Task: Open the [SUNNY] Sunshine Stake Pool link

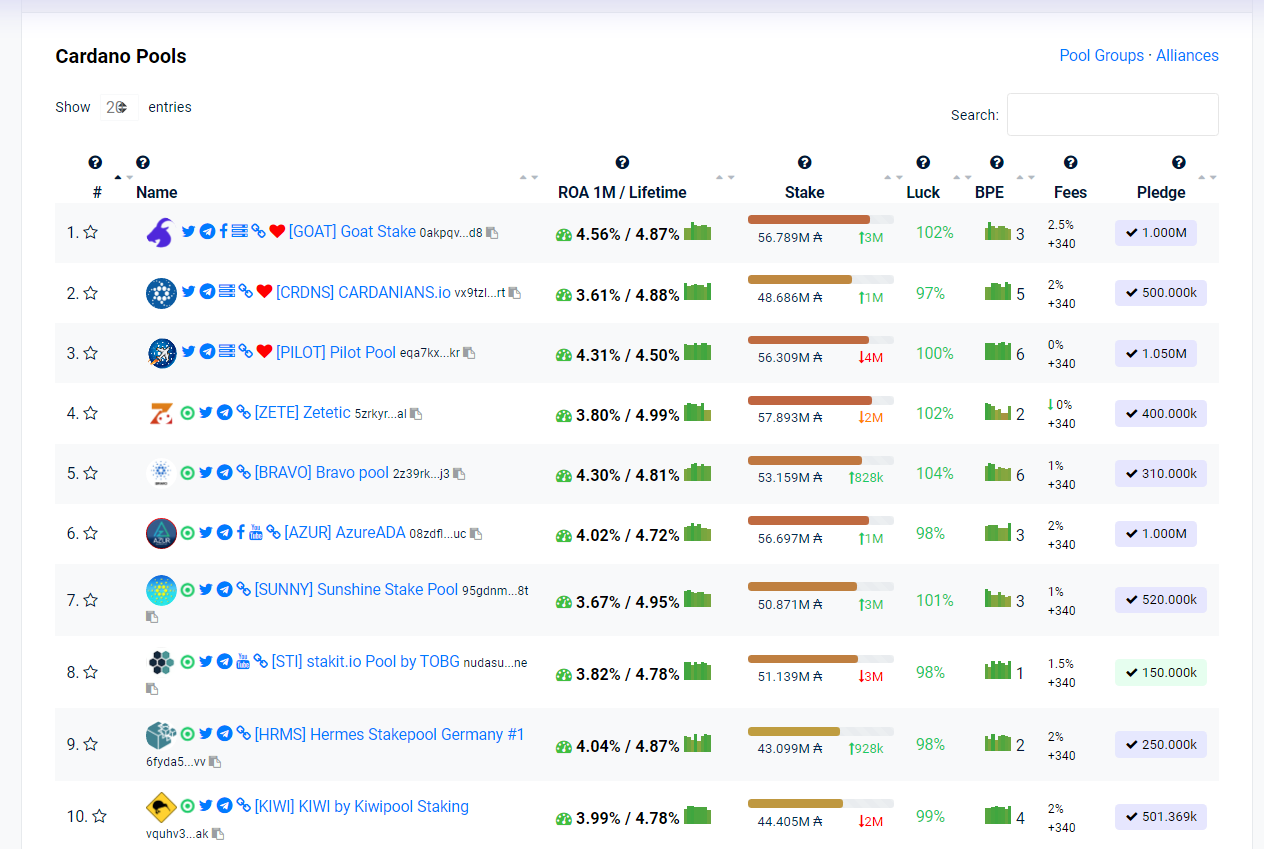Action: click(356, 589)
